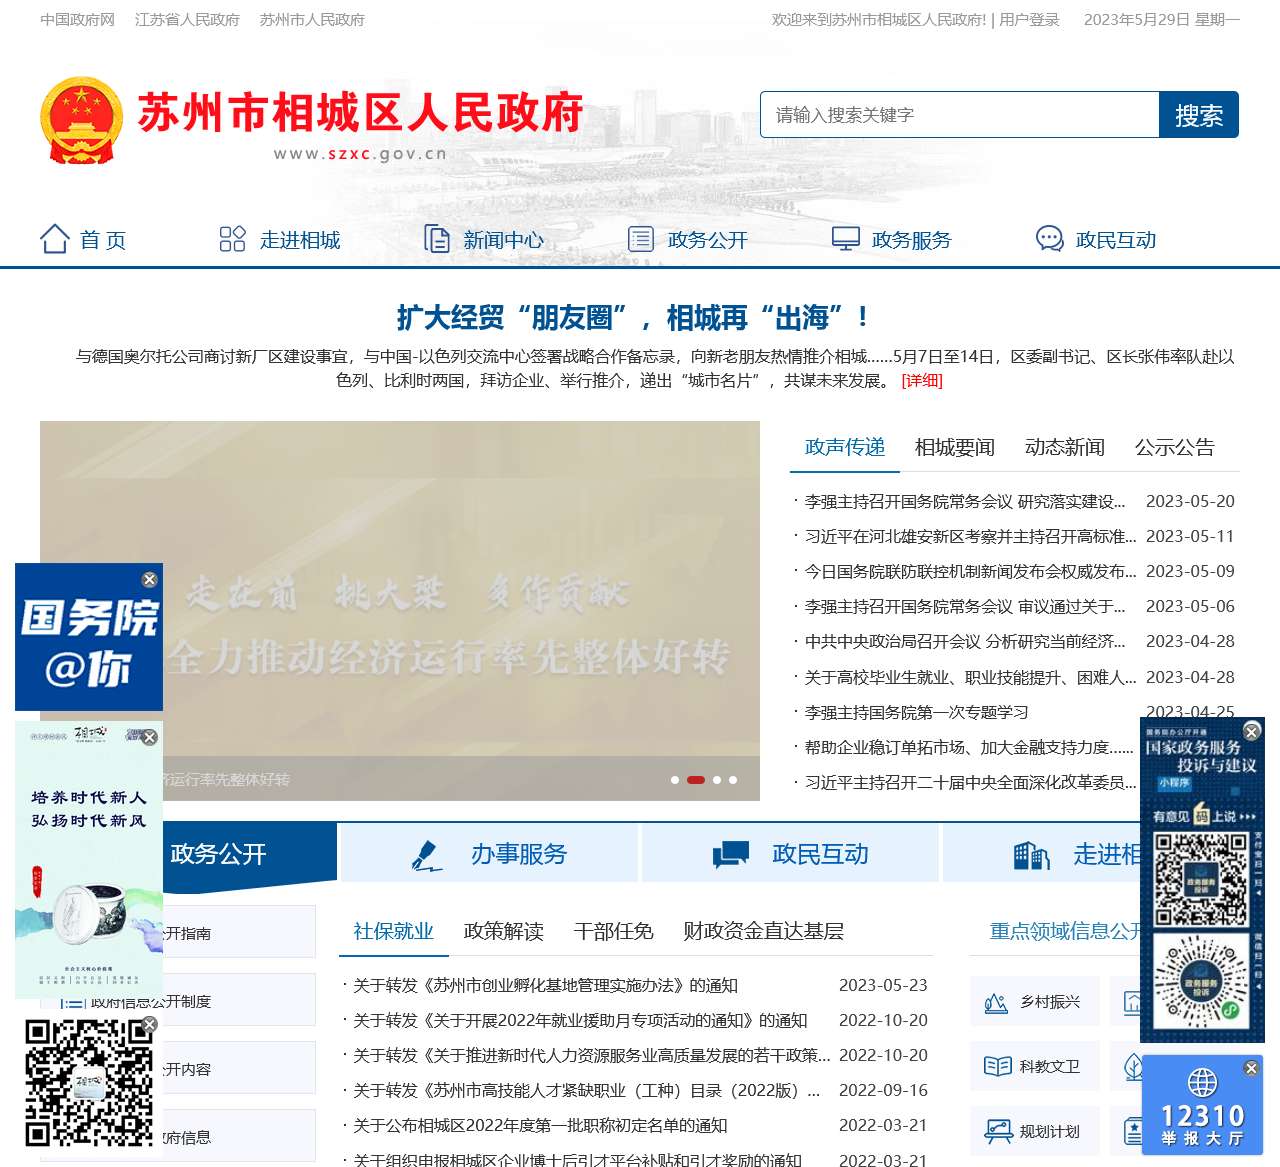1280x1167 pixels.
Task: Open the [详细] link under headline
Action: (921, 380)
